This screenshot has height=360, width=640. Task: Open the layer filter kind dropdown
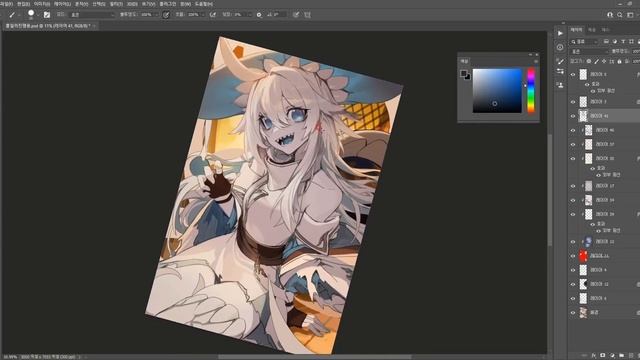pos(584,42)
